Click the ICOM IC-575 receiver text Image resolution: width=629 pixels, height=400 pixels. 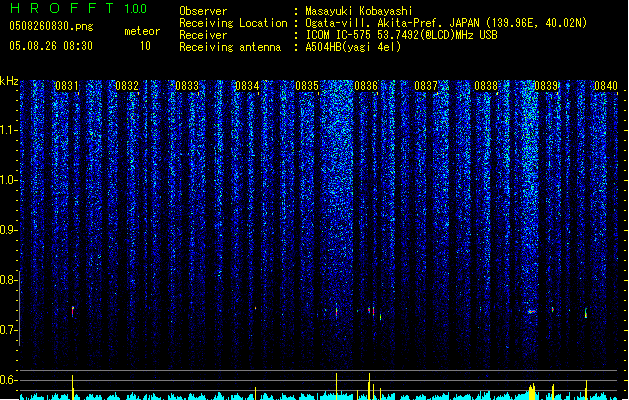point(402,35)
